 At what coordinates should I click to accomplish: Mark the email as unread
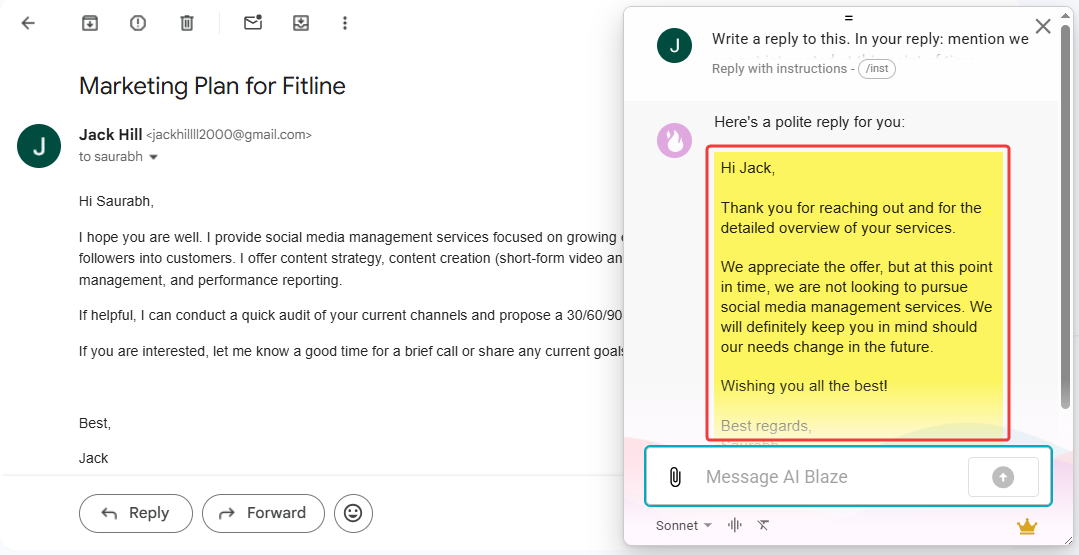pyautogui.click(x=253, y=23)
